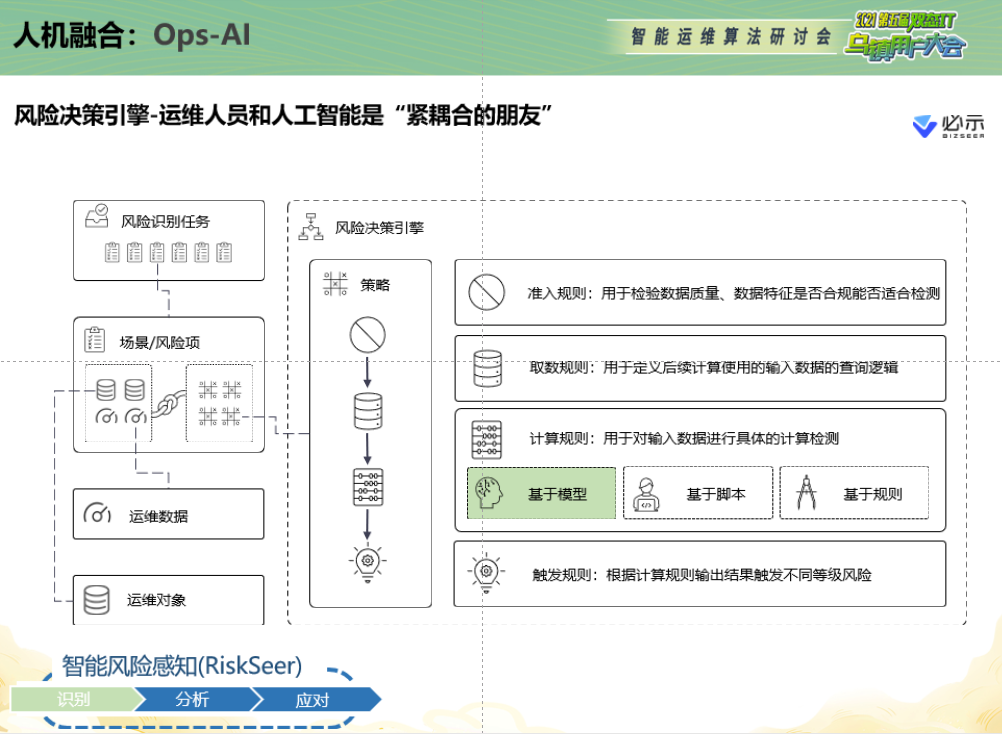Click the grid icon beside 策略
This screenshot has width=1002, height=734.
[x=335, y=284]
